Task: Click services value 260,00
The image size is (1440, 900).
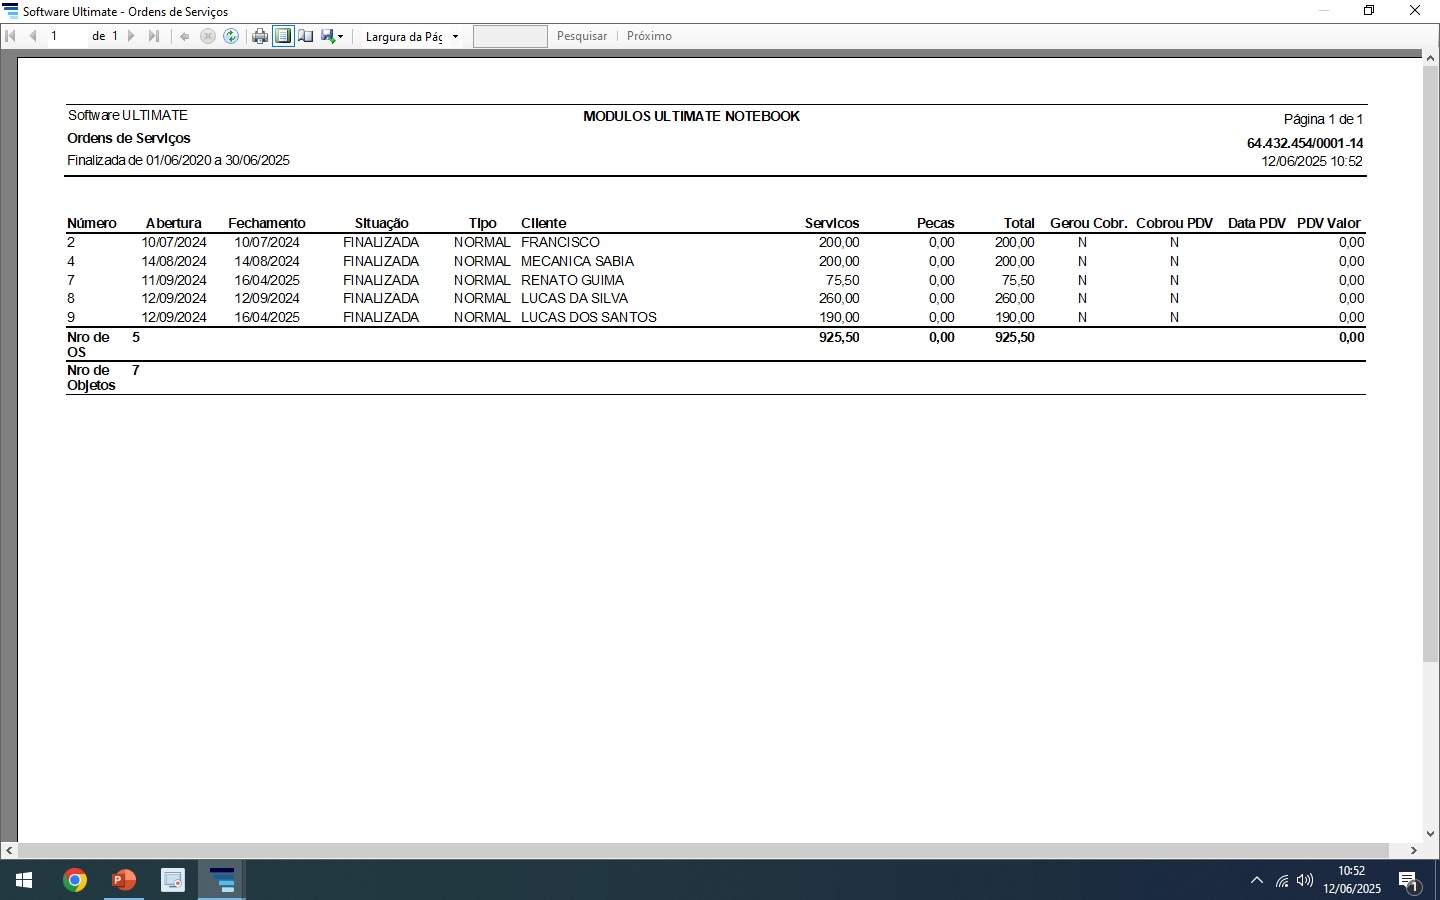Action: tap(839, 298)
